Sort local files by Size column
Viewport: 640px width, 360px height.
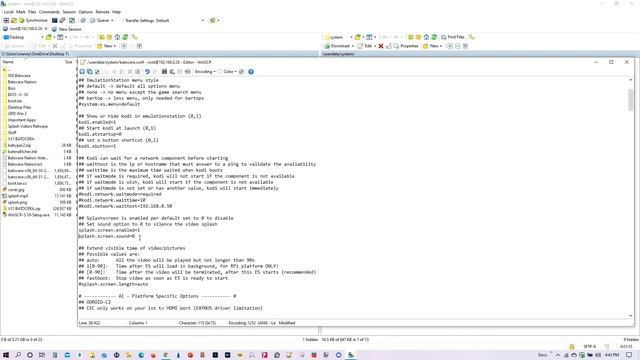click(x=68, y=62)
